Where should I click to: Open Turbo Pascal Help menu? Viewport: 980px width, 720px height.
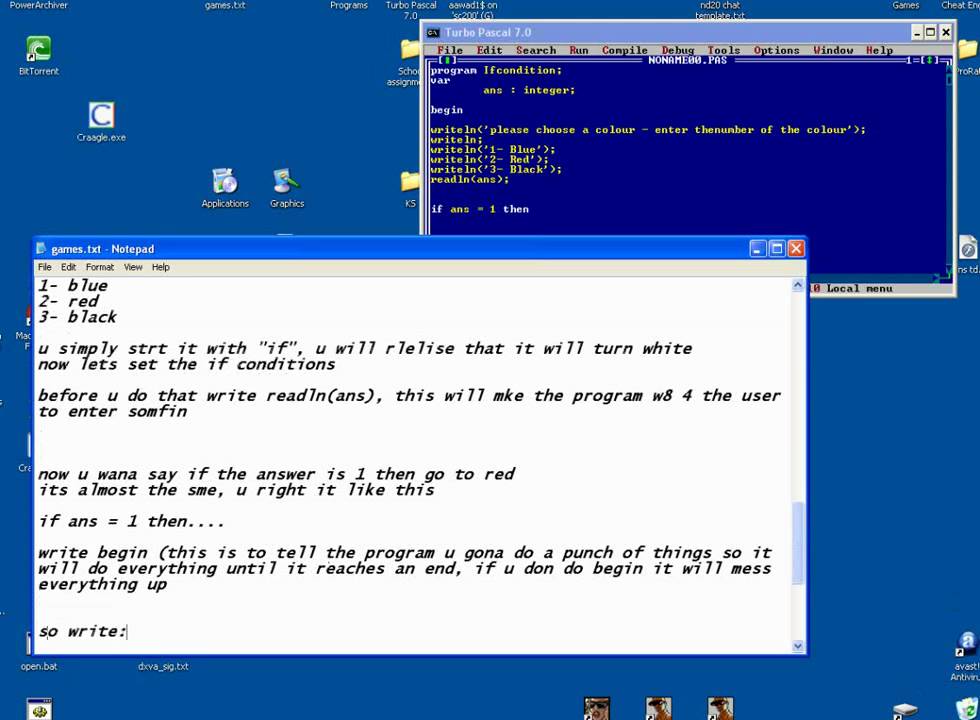click(x=879, y=50)
